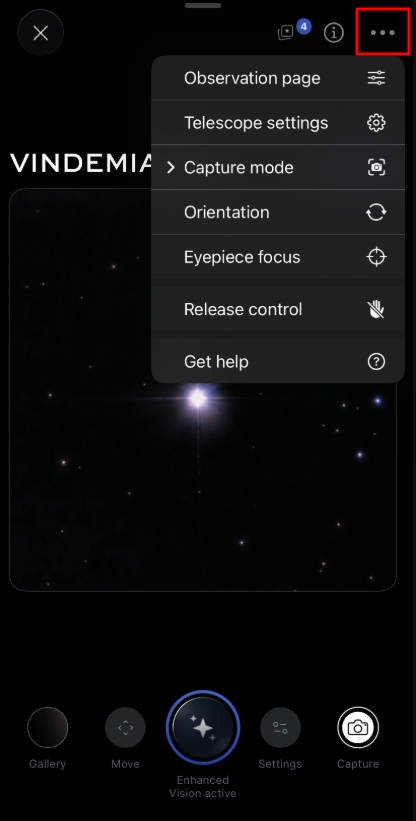Click the crosshair icon next to Eyepiece focus

coord(376,257)
